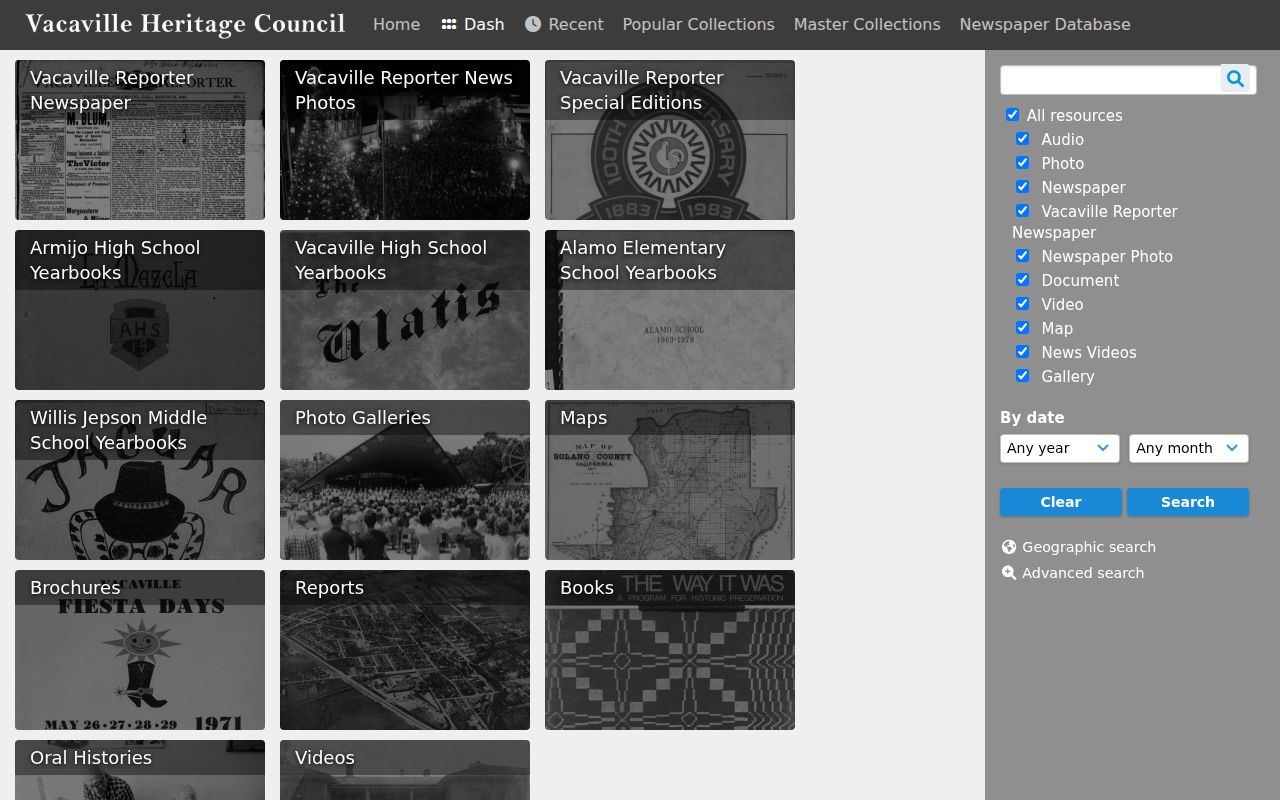This screenshot has width=1280, height=800.
Task: Open Newspaper Database in the navbar
Action: coord(1045,24)
